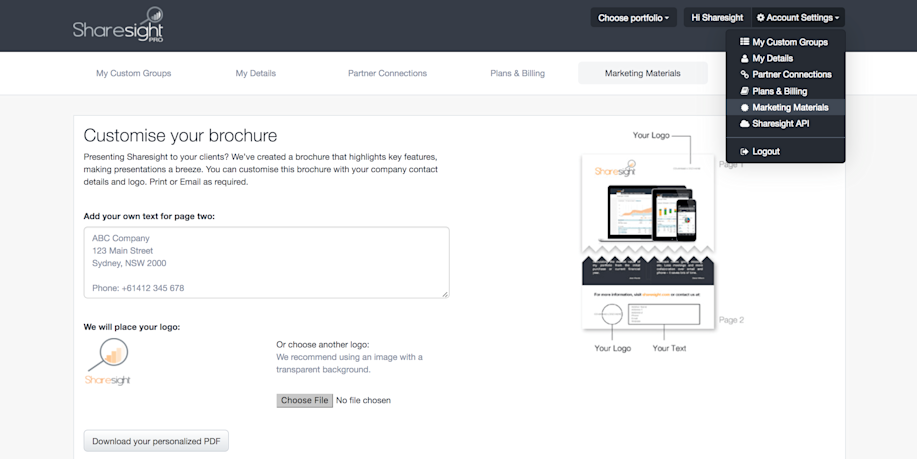The height and width of the screenshot is (459, 917).
Task: Open the Plans & Billing tab
Action: tap(518, 73)
